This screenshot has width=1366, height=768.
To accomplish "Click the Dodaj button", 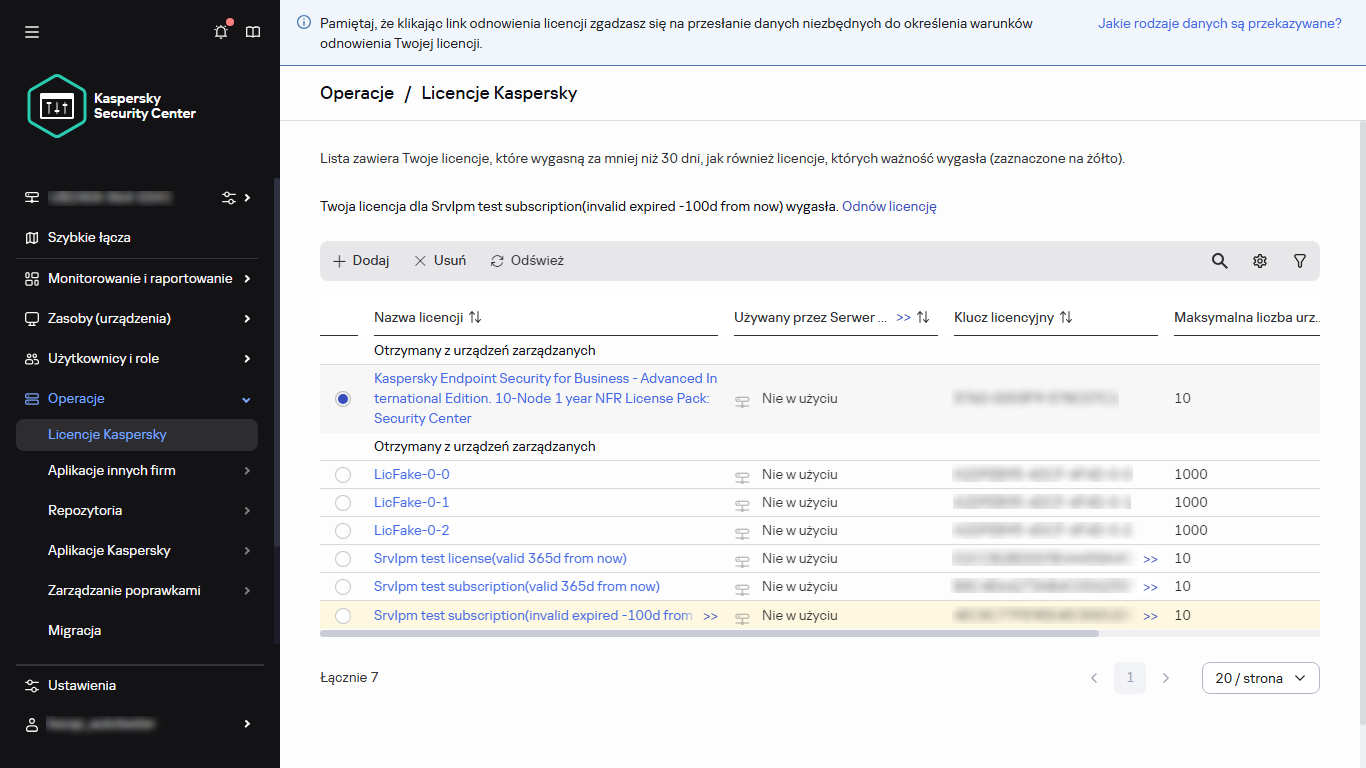I will (361, 261).
